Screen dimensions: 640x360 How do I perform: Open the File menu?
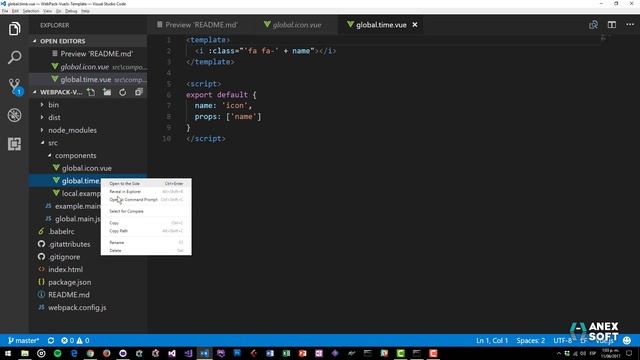[5, 11]
